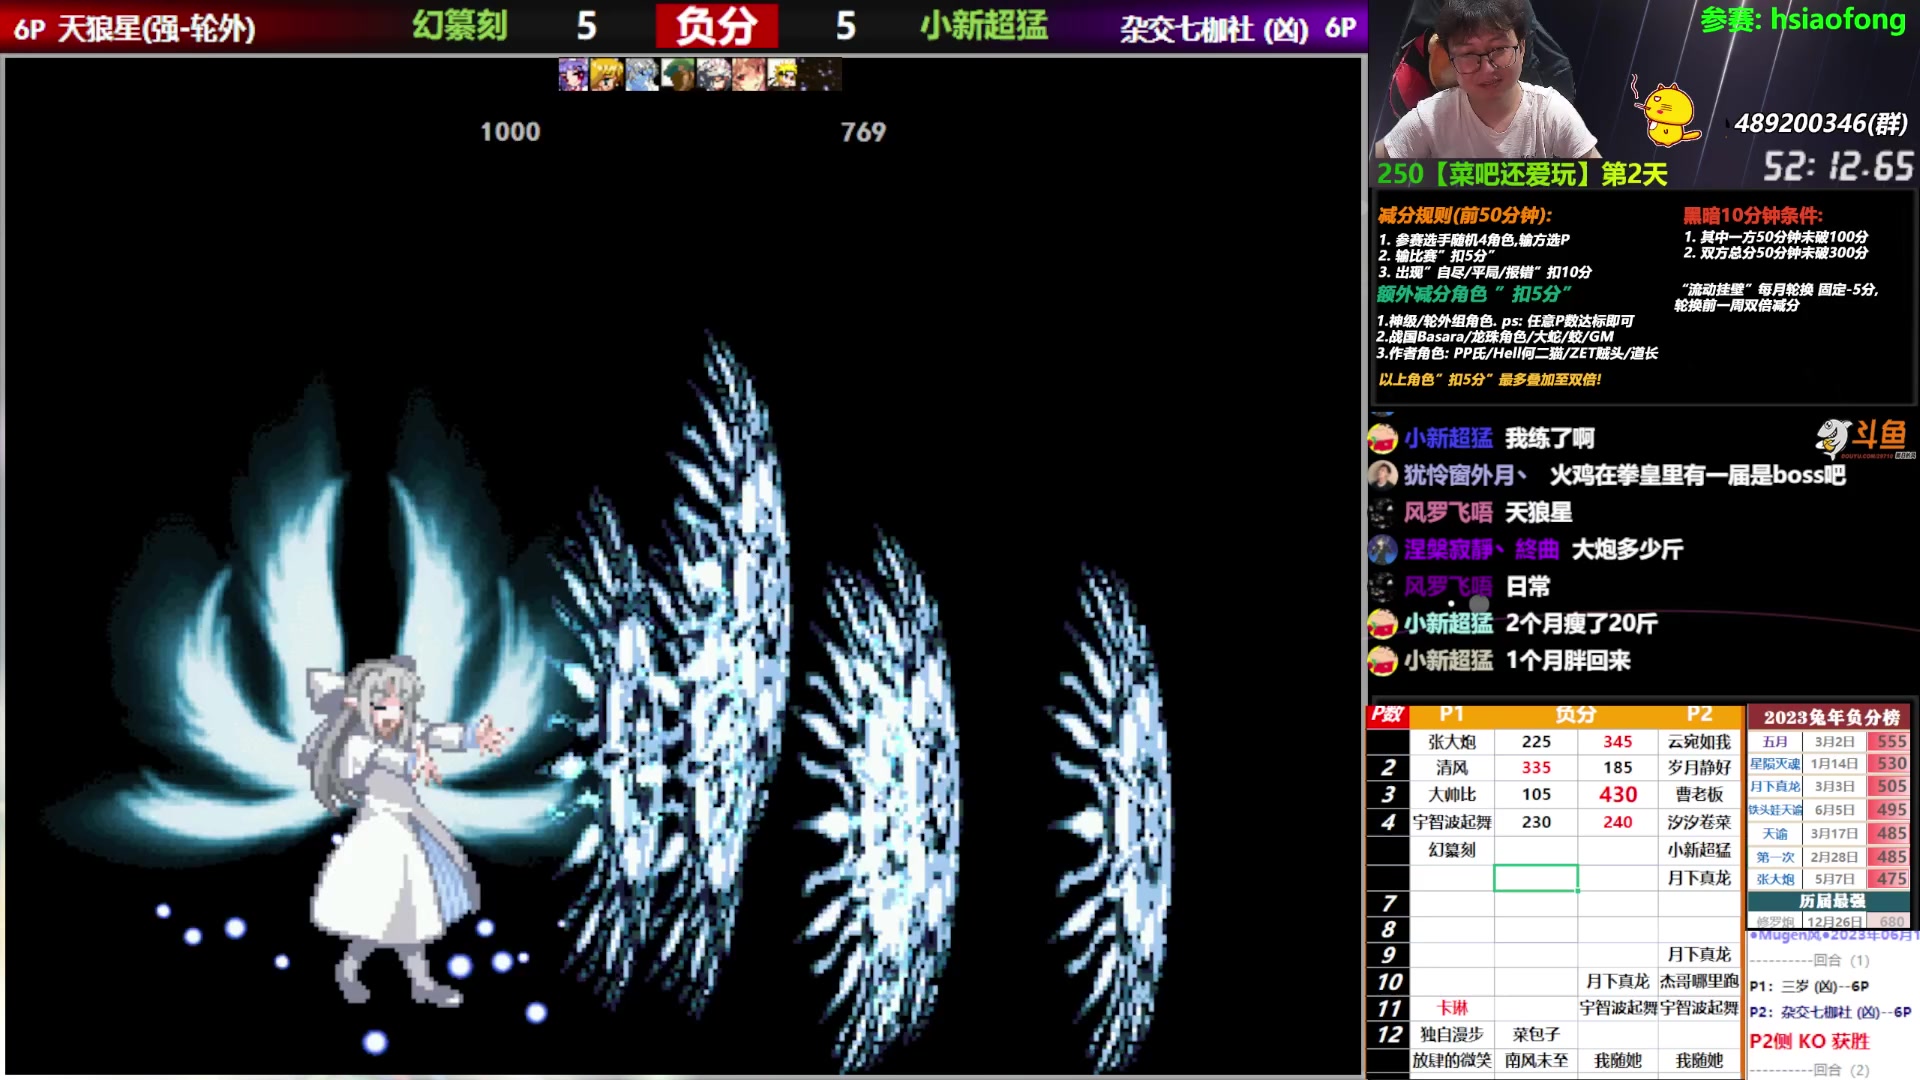Click log line P1: 三岁 (凶)--6P
1920x1080 pixels.
(1809, 986)
